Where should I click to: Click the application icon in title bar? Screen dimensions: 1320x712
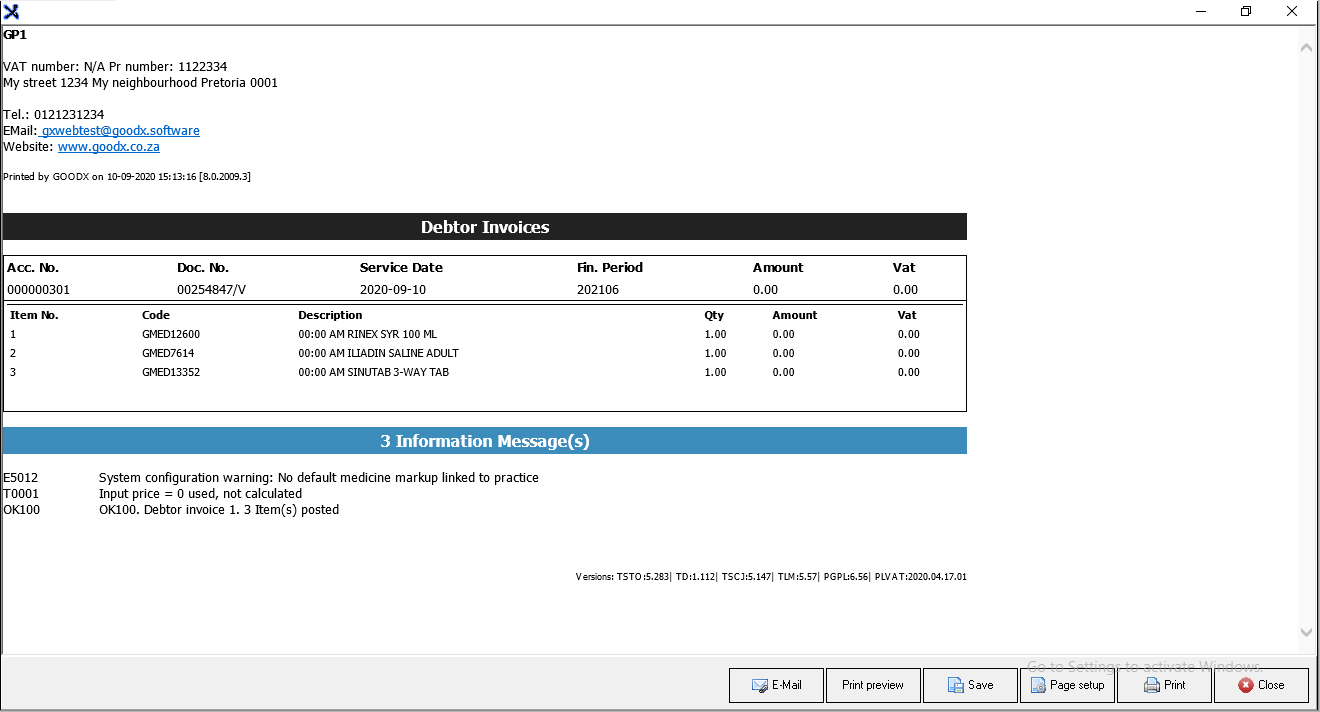click(12, 12)
